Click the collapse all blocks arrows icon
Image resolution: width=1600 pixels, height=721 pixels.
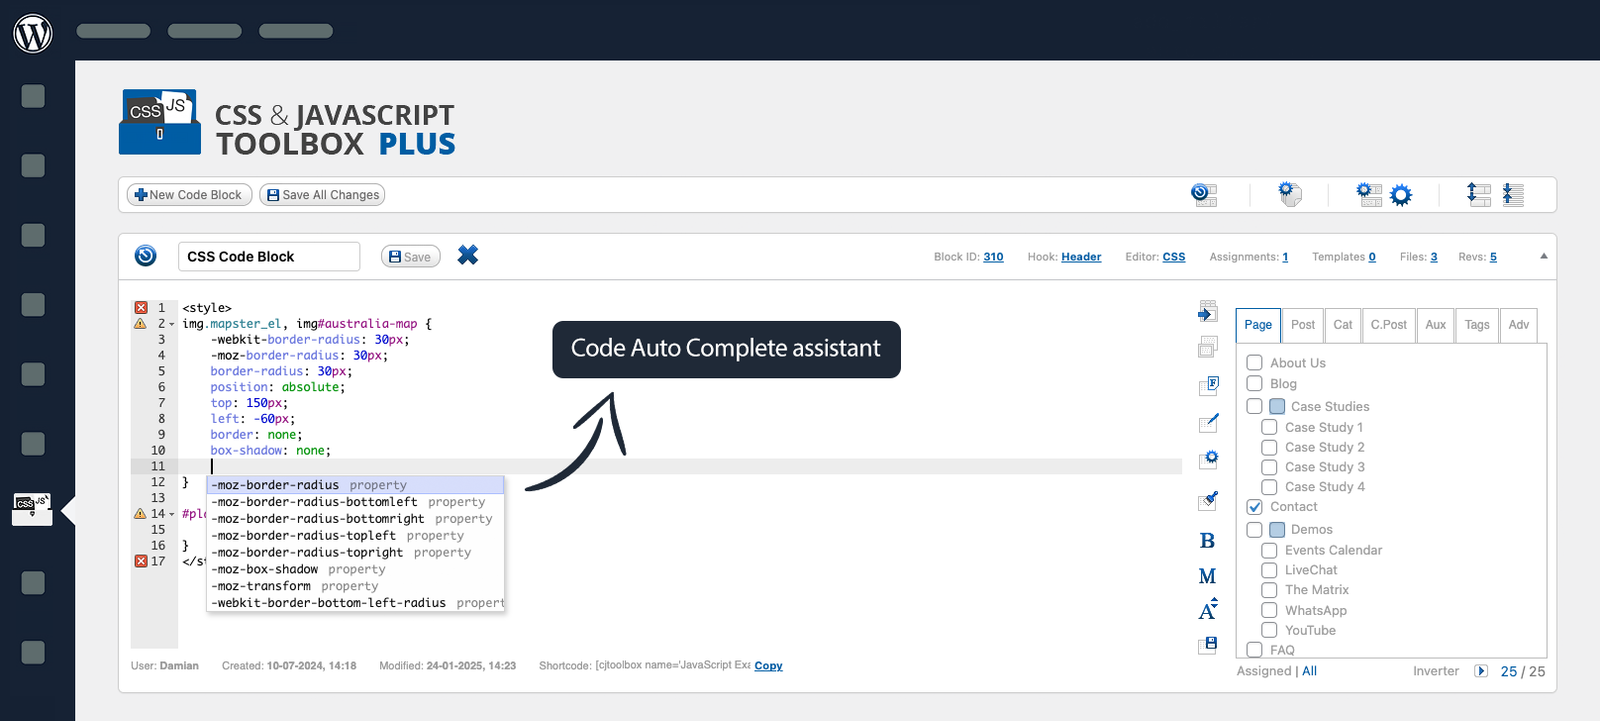coord(1513,195)
